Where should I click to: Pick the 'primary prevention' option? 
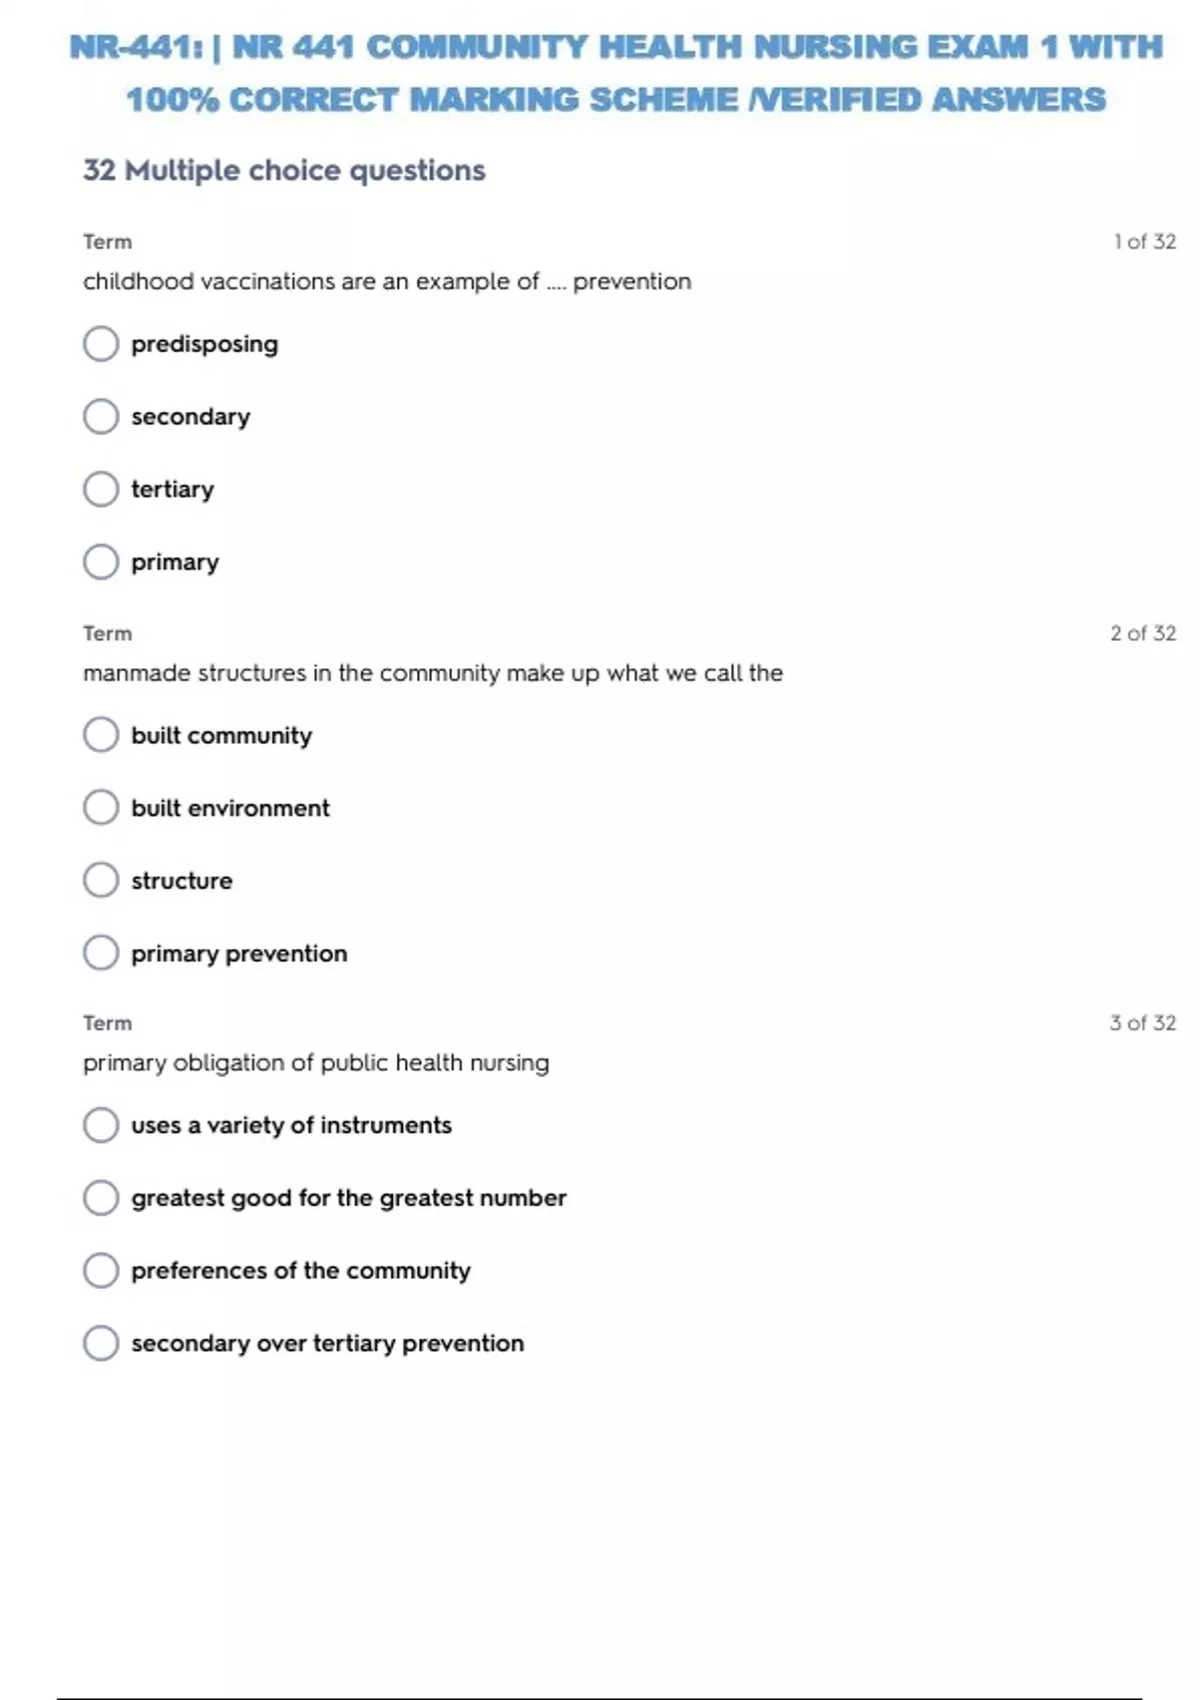coord(101,953)
